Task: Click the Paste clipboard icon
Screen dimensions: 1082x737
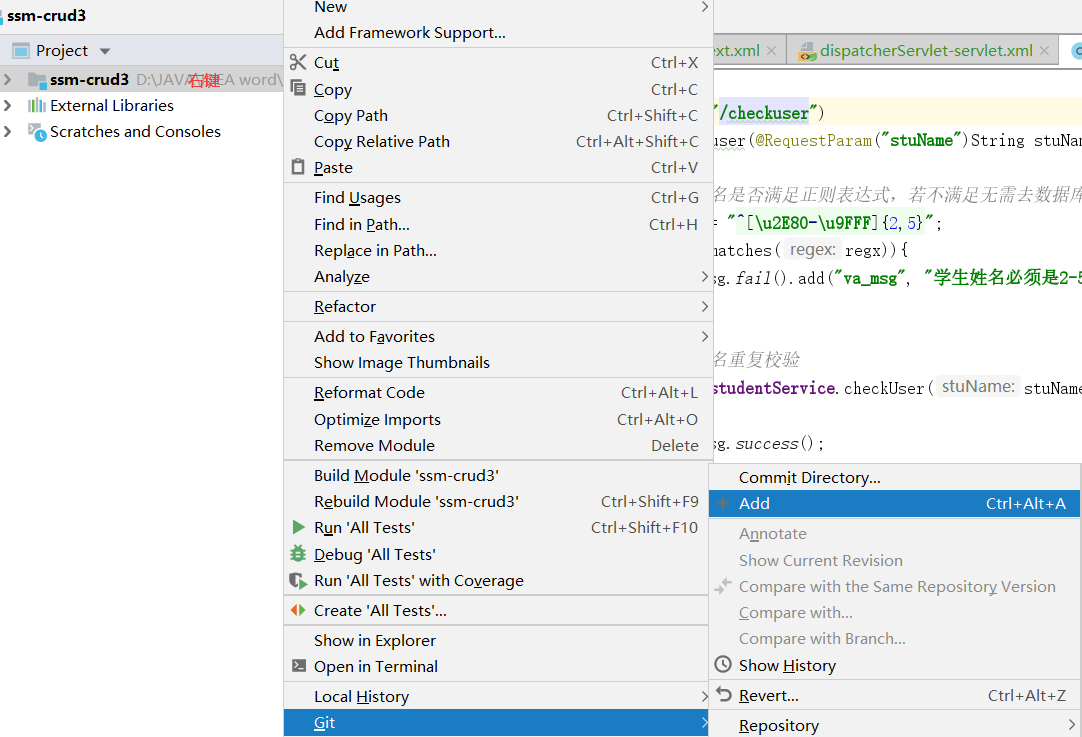Action: pyautogui.click(x=298, y=167)
